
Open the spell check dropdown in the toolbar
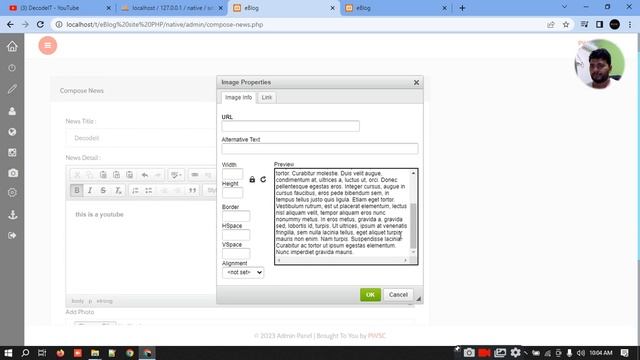tap(176, 175)
